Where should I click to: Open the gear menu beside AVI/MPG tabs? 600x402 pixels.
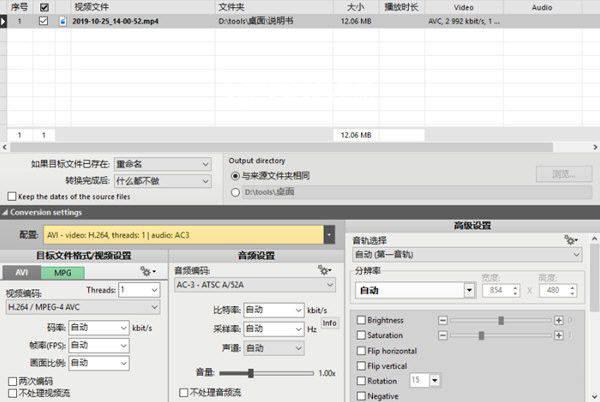(x=148, y=272)
